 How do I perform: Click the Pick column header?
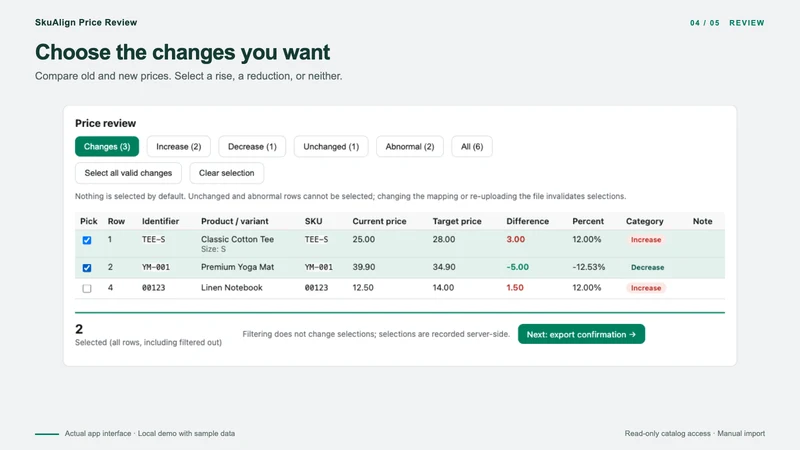[x=89, y=221]
